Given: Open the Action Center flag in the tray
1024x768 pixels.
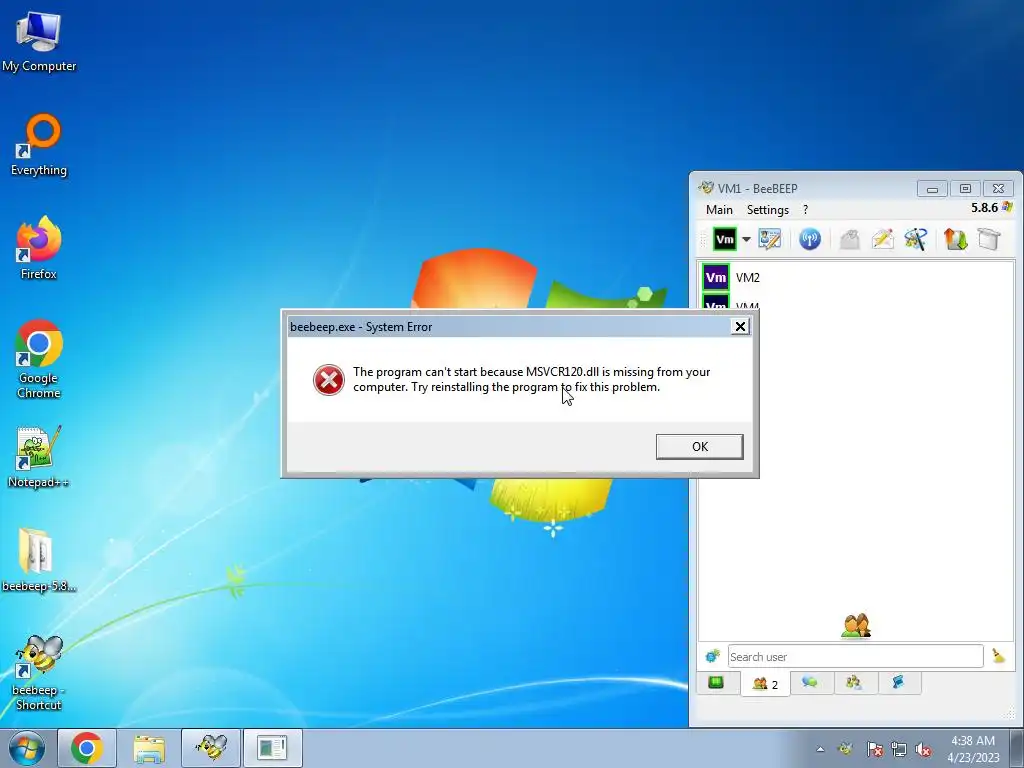Looking at the screenshot, I should click(x=874, y=749).
